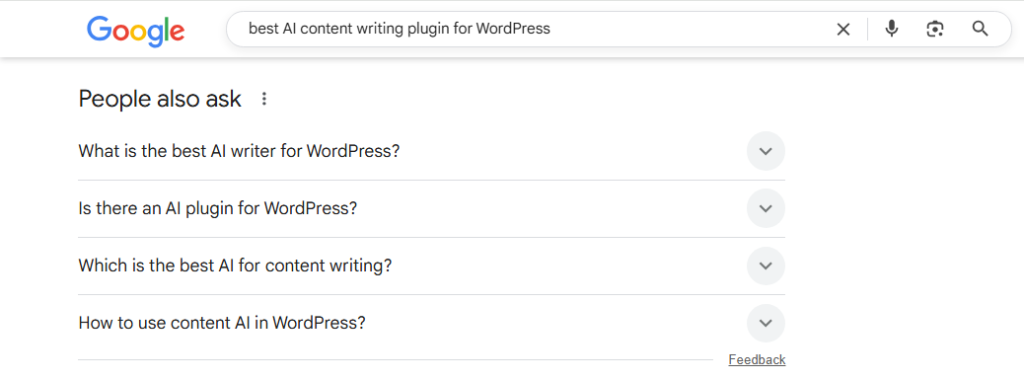
Task: Clear the search query with X icon
Action: point(844,29)
